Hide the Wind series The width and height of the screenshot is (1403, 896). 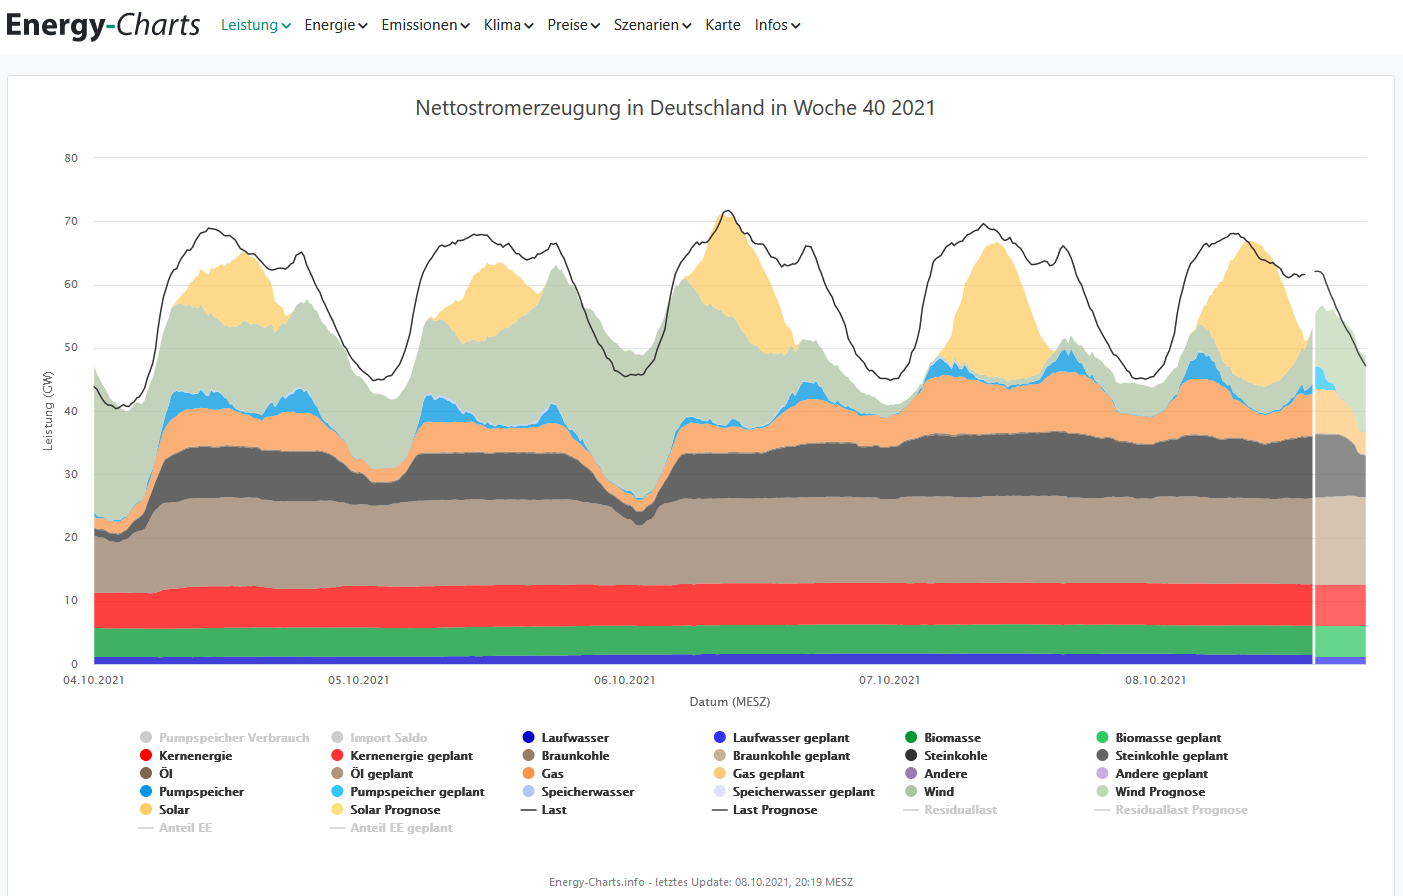pos(929,792)
